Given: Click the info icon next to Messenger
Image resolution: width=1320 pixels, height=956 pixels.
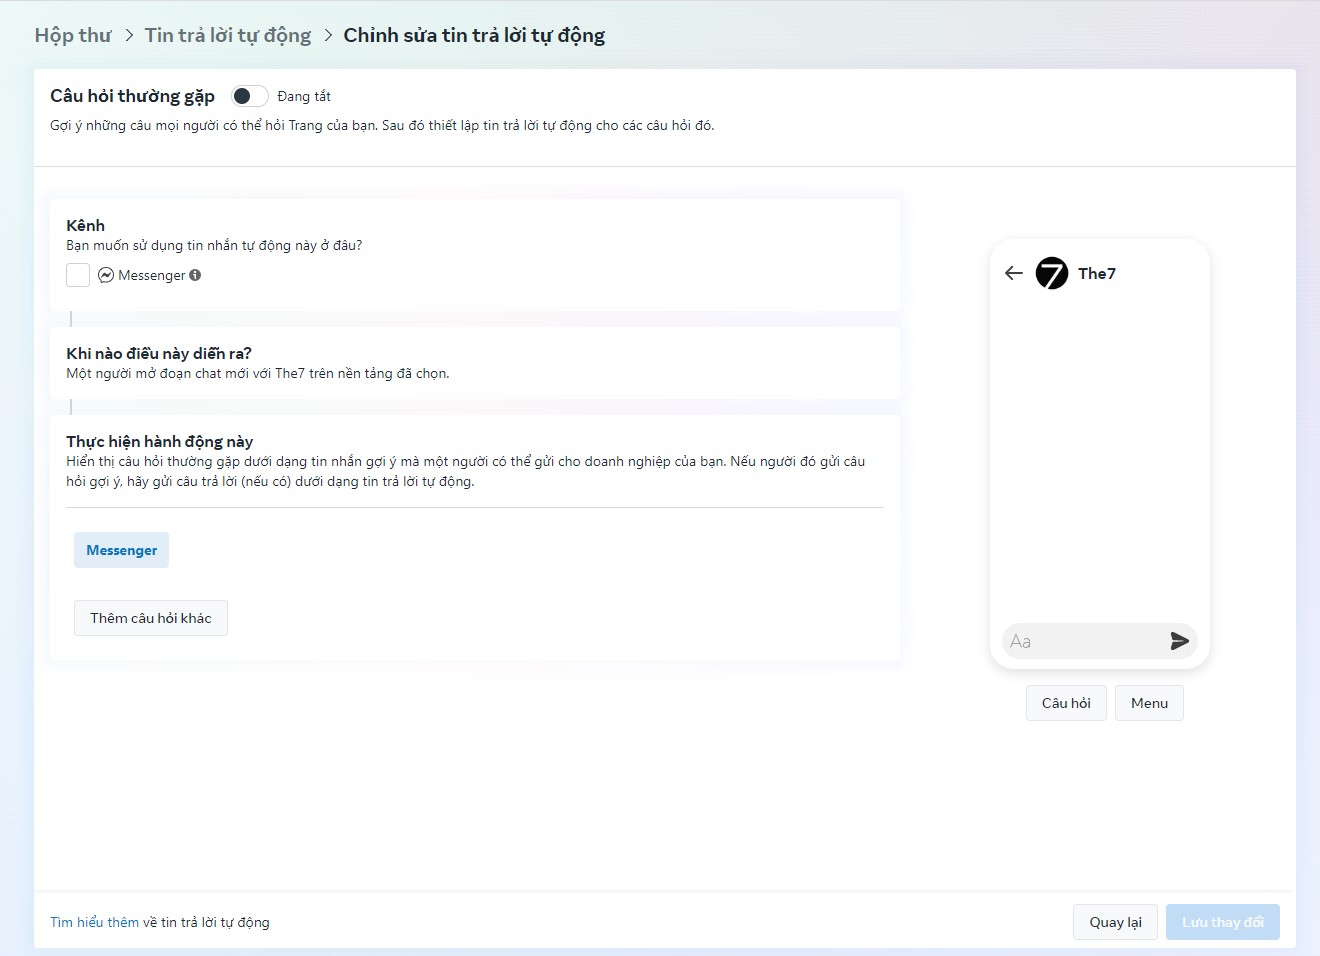Looking at the screenshot, I should pos(196,275).
